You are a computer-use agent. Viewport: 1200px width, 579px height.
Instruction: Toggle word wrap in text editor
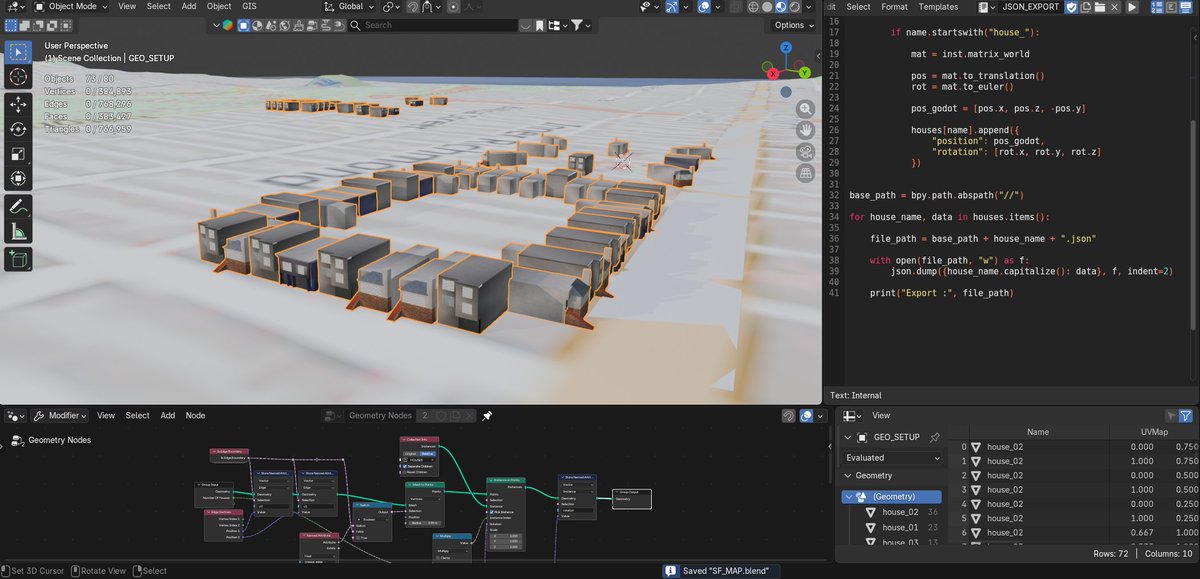(1171, 7)
